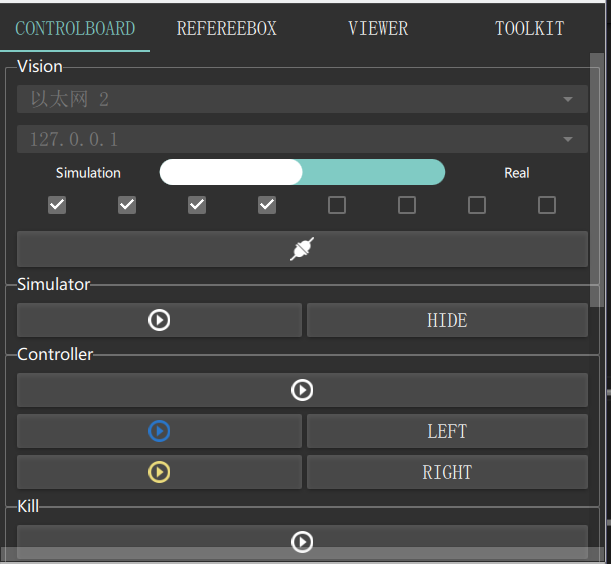Viewport: 611px width, 564px height.
Task: Toggle the Simulation/Real mode switch
Action: (x=302, y=172)
